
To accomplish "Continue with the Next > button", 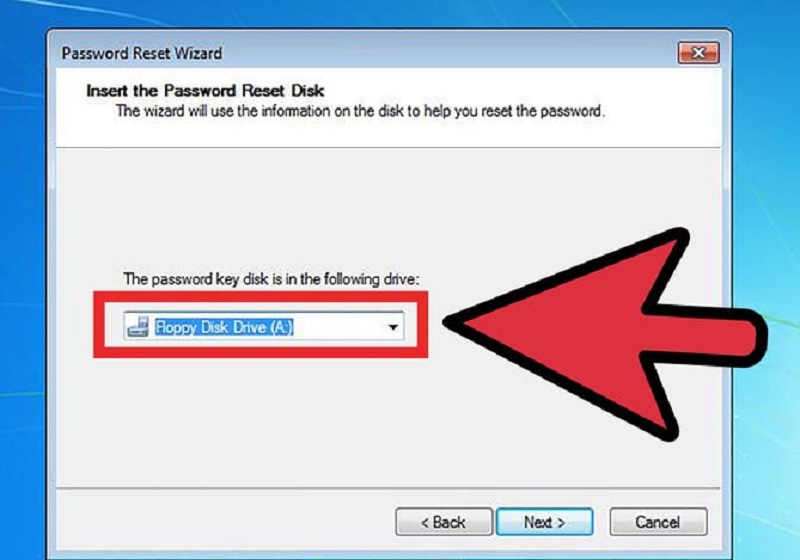I will (544, 522).
